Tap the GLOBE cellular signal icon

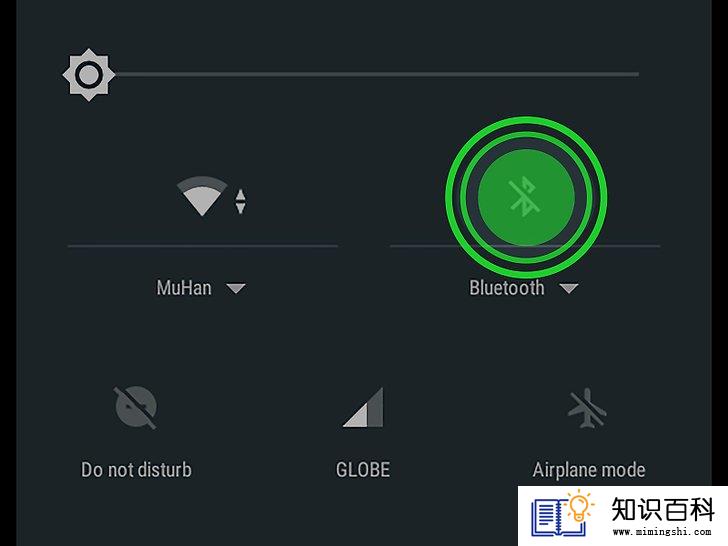click(x=363, y=407)
